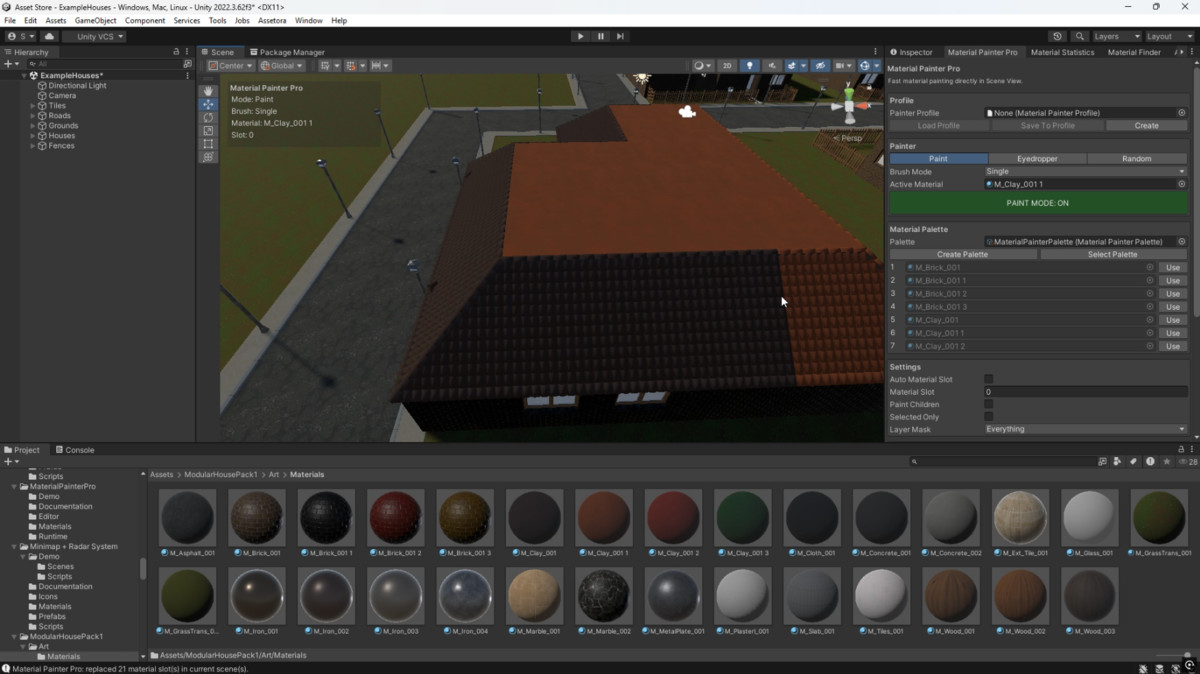Viewport: 1200px width, 674px height.
Task: Open the Assets menu
Action: click(56, 20)
